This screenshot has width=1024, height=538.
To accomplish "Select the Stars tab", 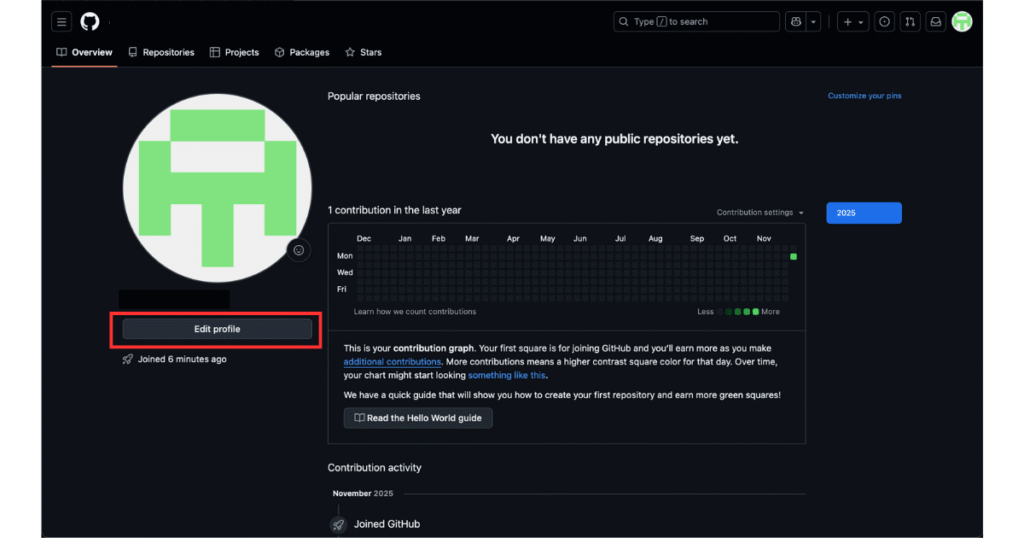I will pyautogui.click(x=363, y=52).
